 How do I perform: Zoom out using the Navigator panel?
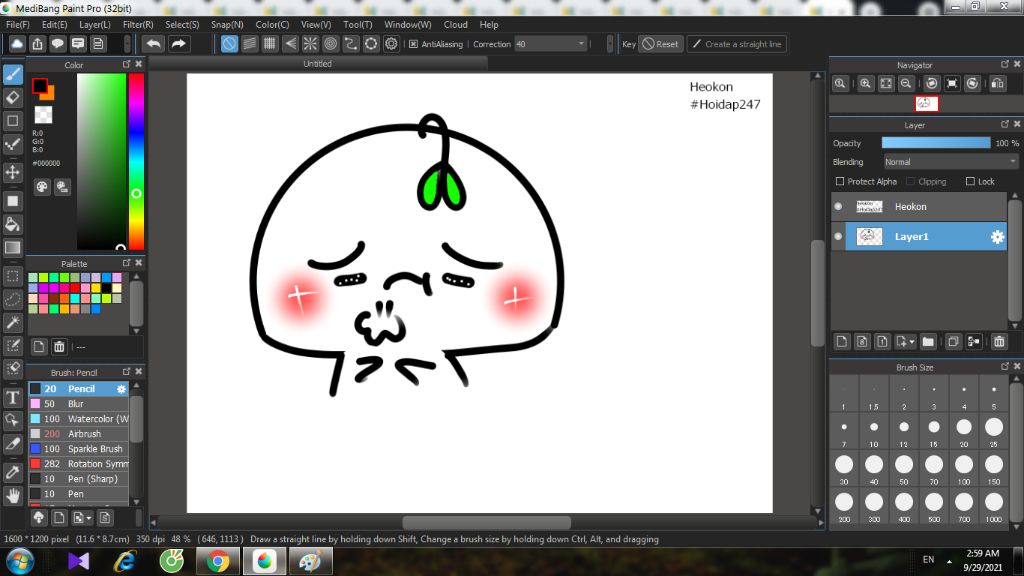(x=906, y=84)
